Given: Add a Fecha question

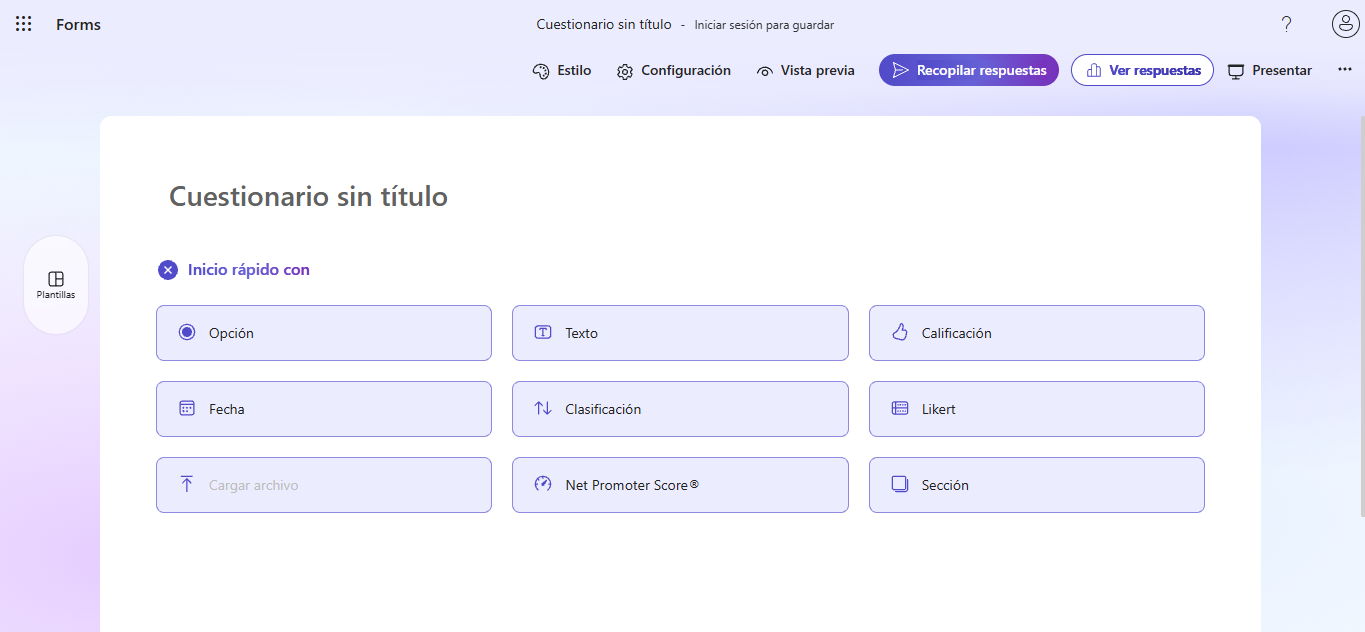Looking at the screenshot, I should click(323, 408).
